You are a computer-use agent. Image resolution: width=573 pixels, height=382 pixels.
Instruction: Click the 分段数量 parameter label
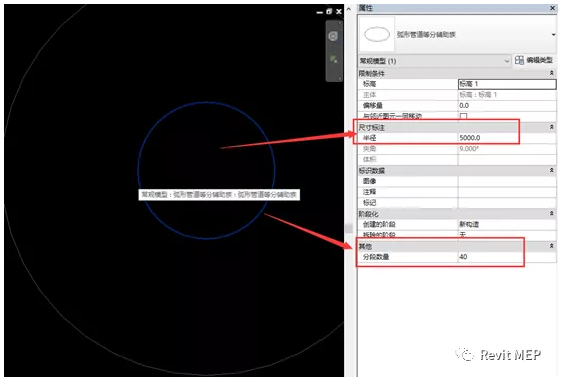click(x=376, y=257)
